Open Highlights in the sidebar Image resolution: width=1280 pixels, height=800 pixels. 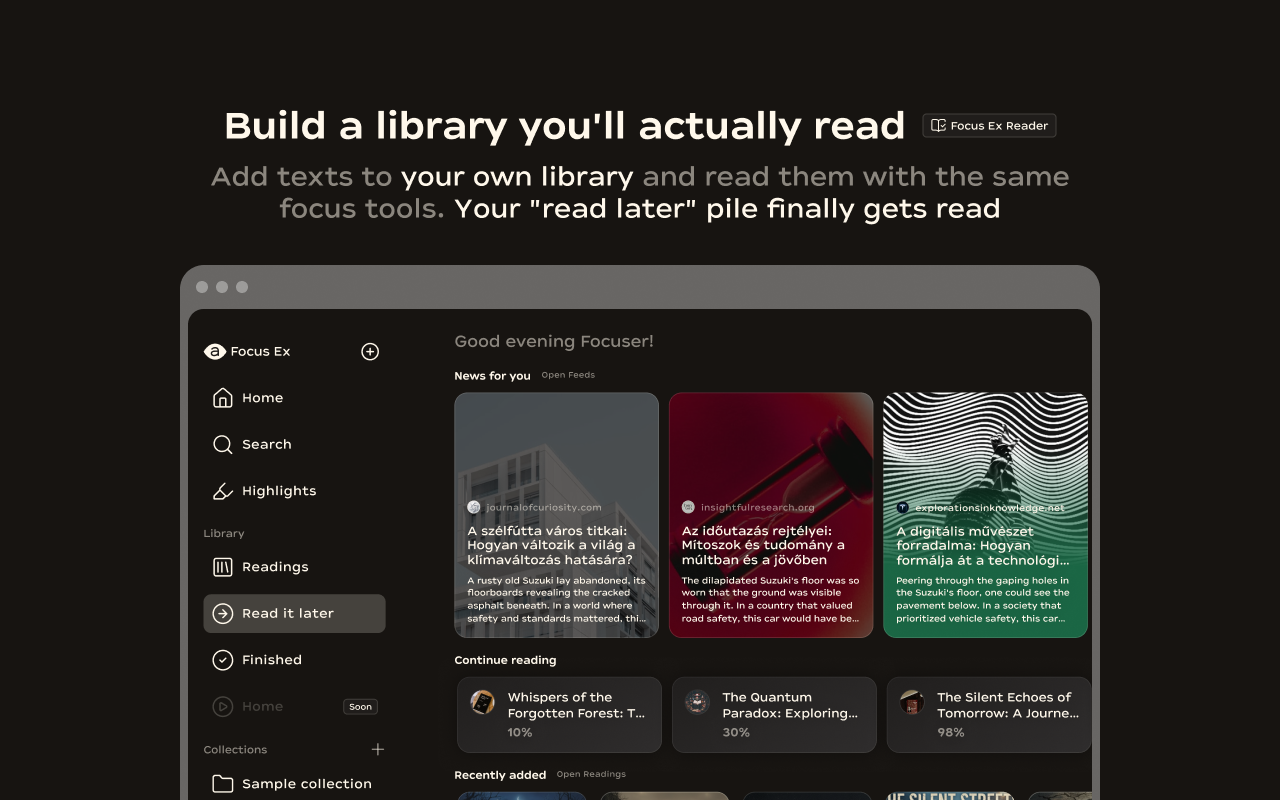[294, 491]
